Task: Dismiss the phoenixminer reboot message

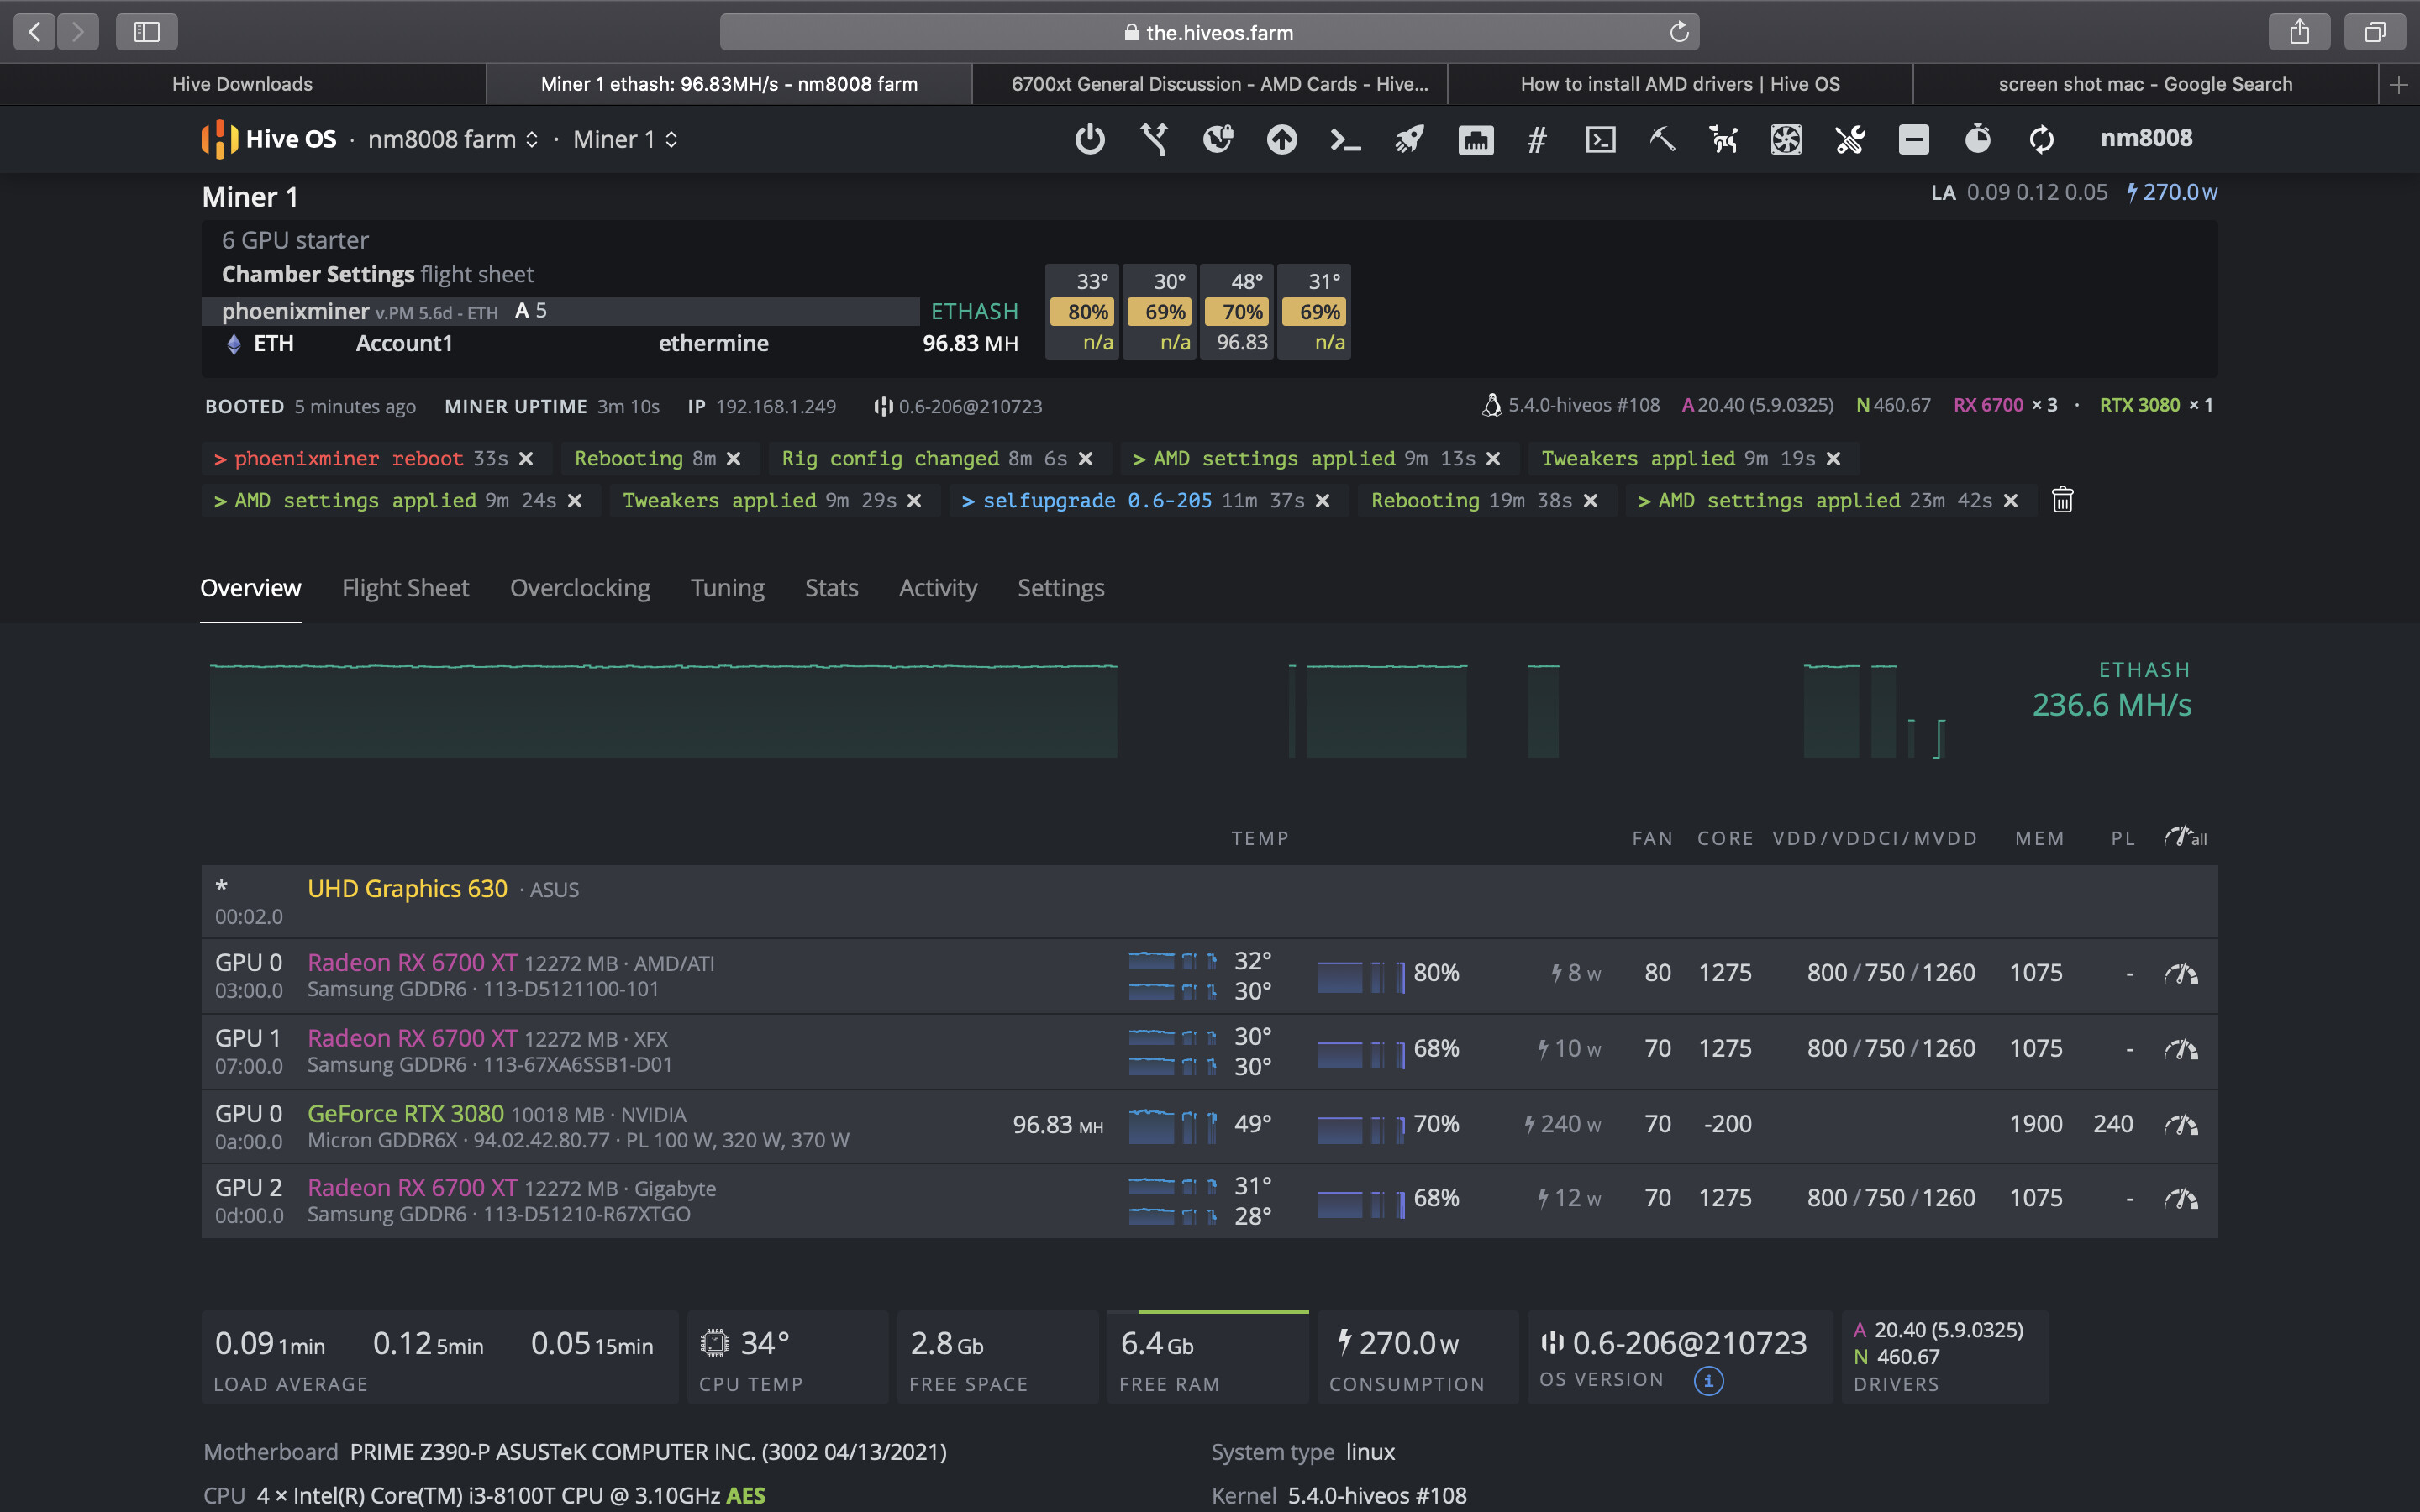Action: click(x=526, y=459)
